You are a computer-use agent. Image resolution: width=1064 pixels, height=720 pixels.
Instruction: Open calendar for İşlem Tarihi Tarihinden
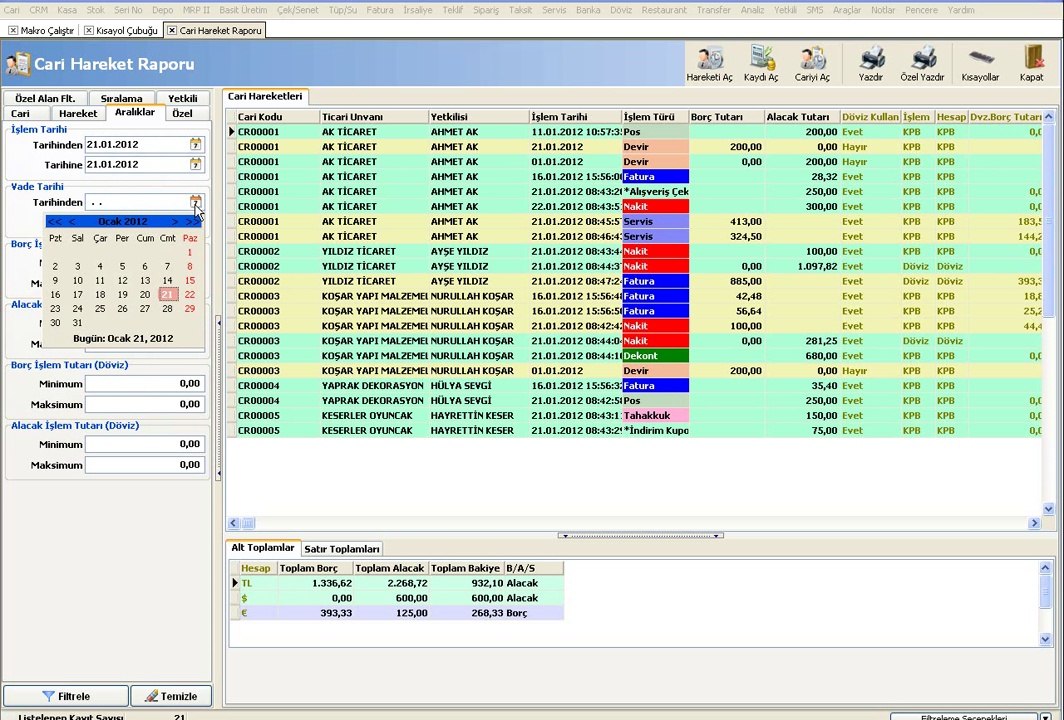[x=195, y=144]
